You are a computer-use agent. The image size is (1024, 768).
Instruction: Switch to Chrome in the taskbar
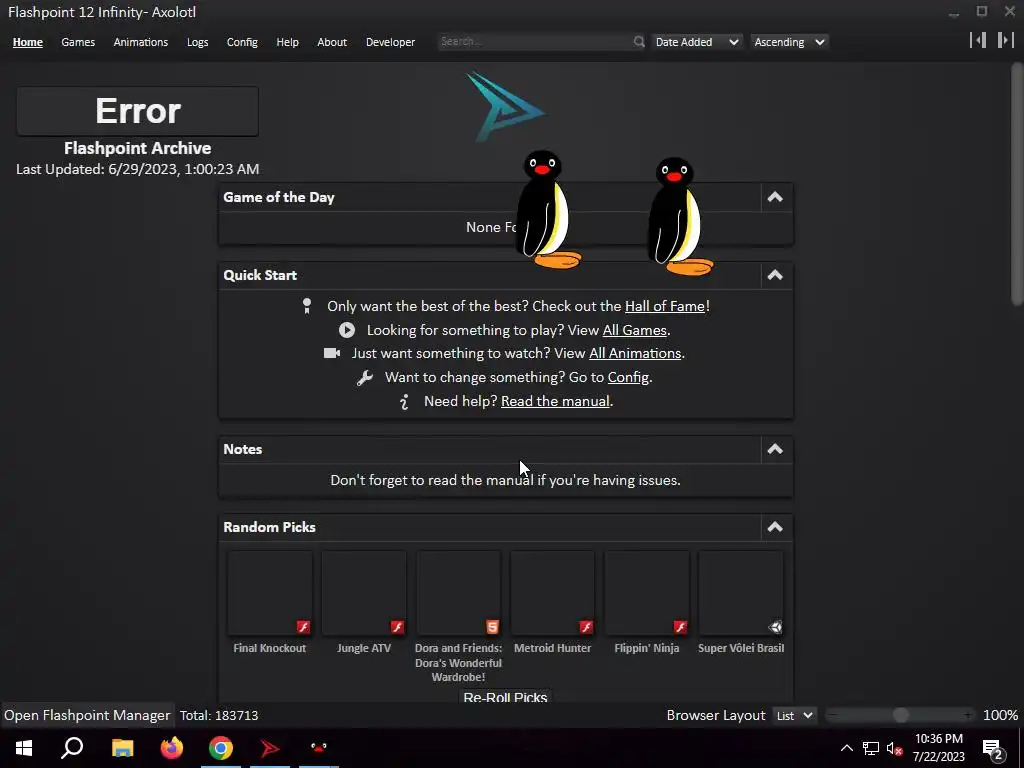pos(221,748)
